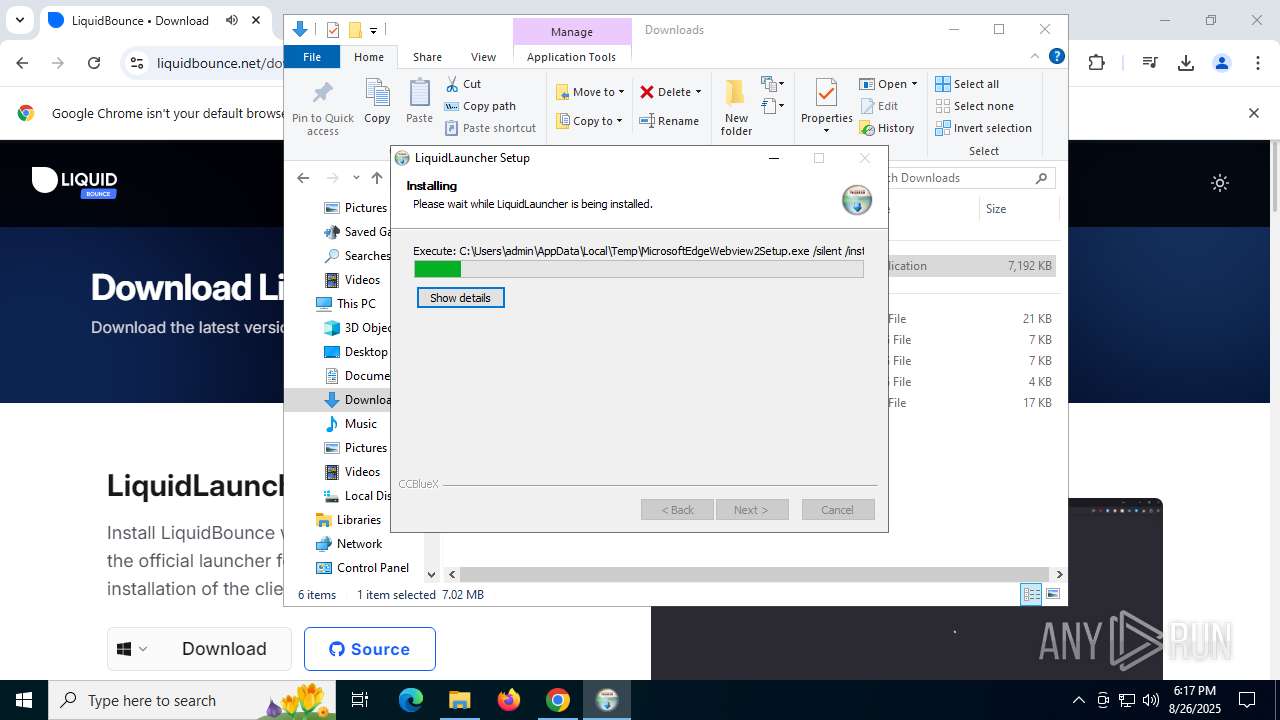The height and width of the screenshot is (720, 1280).
Task: Click the Manage contextual tab
Action: [572, 32]
